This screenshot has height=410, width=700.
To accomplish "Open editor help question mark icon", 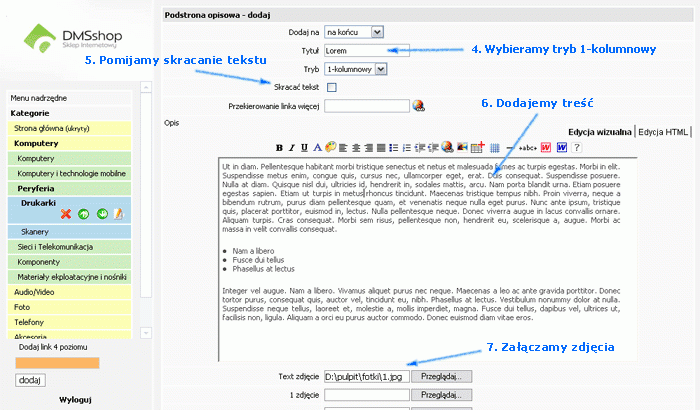I will click(577, 148).
